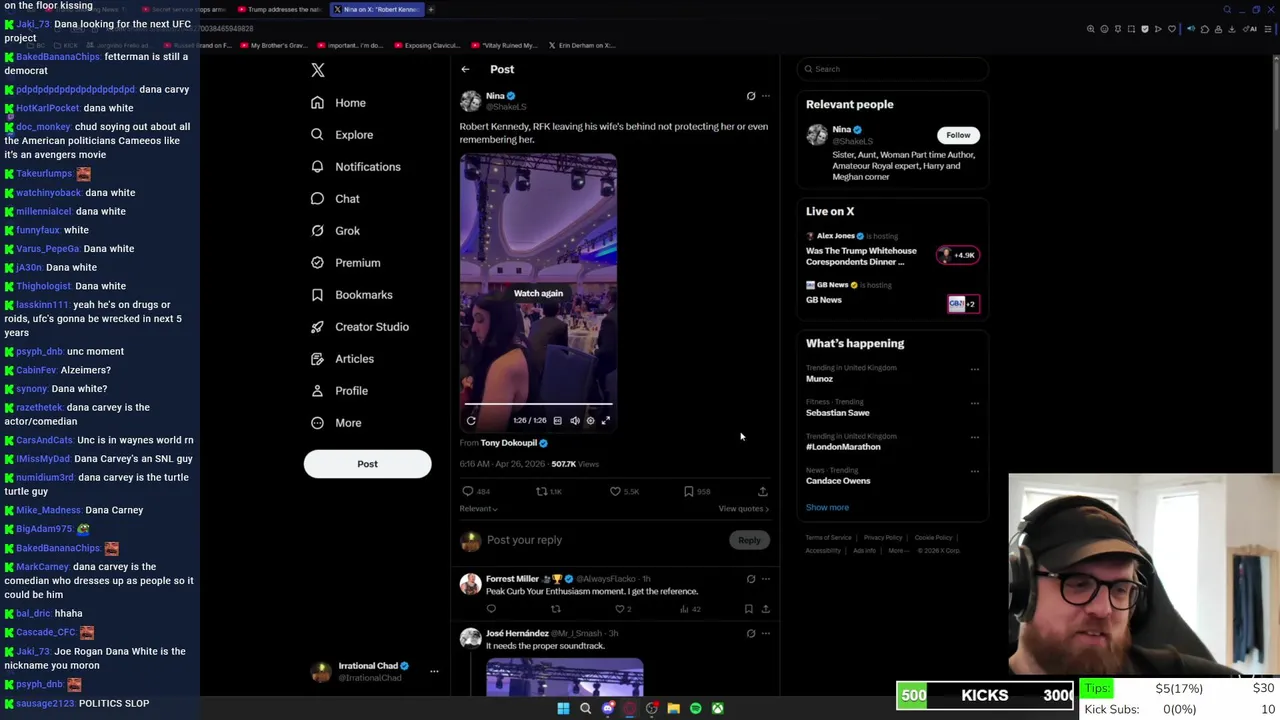Open File Explorer from the taskbar

673,708
